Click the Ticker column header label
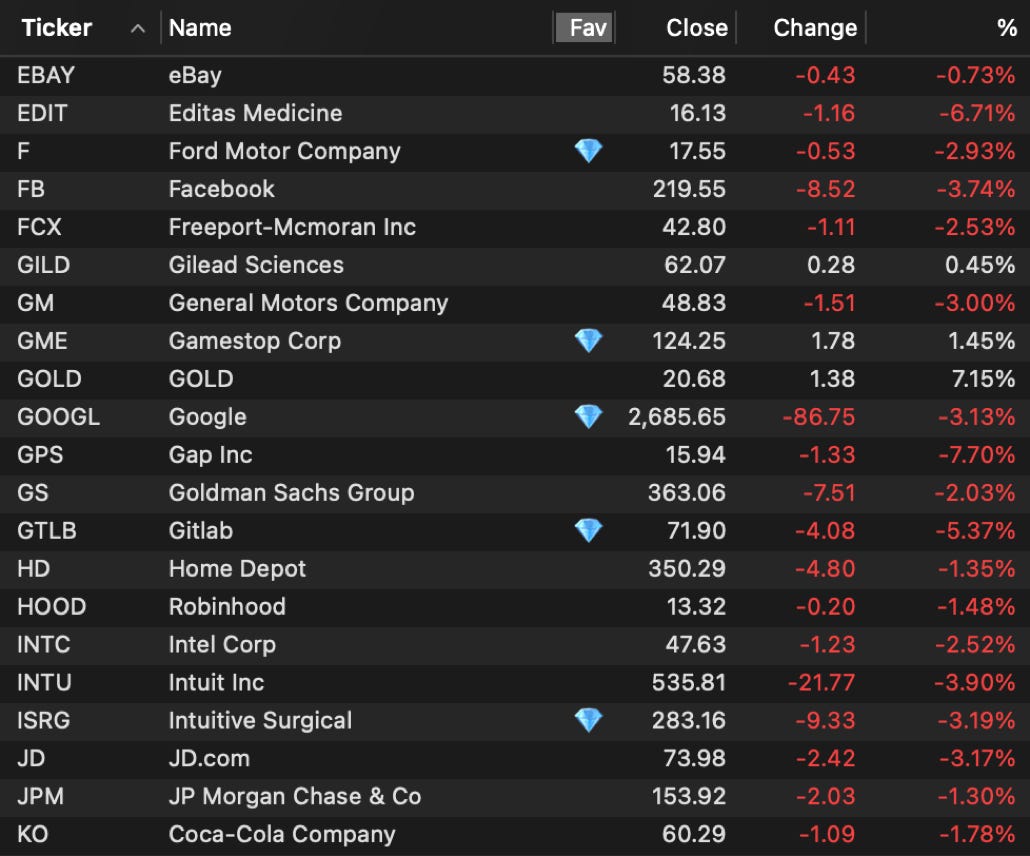 57,28
